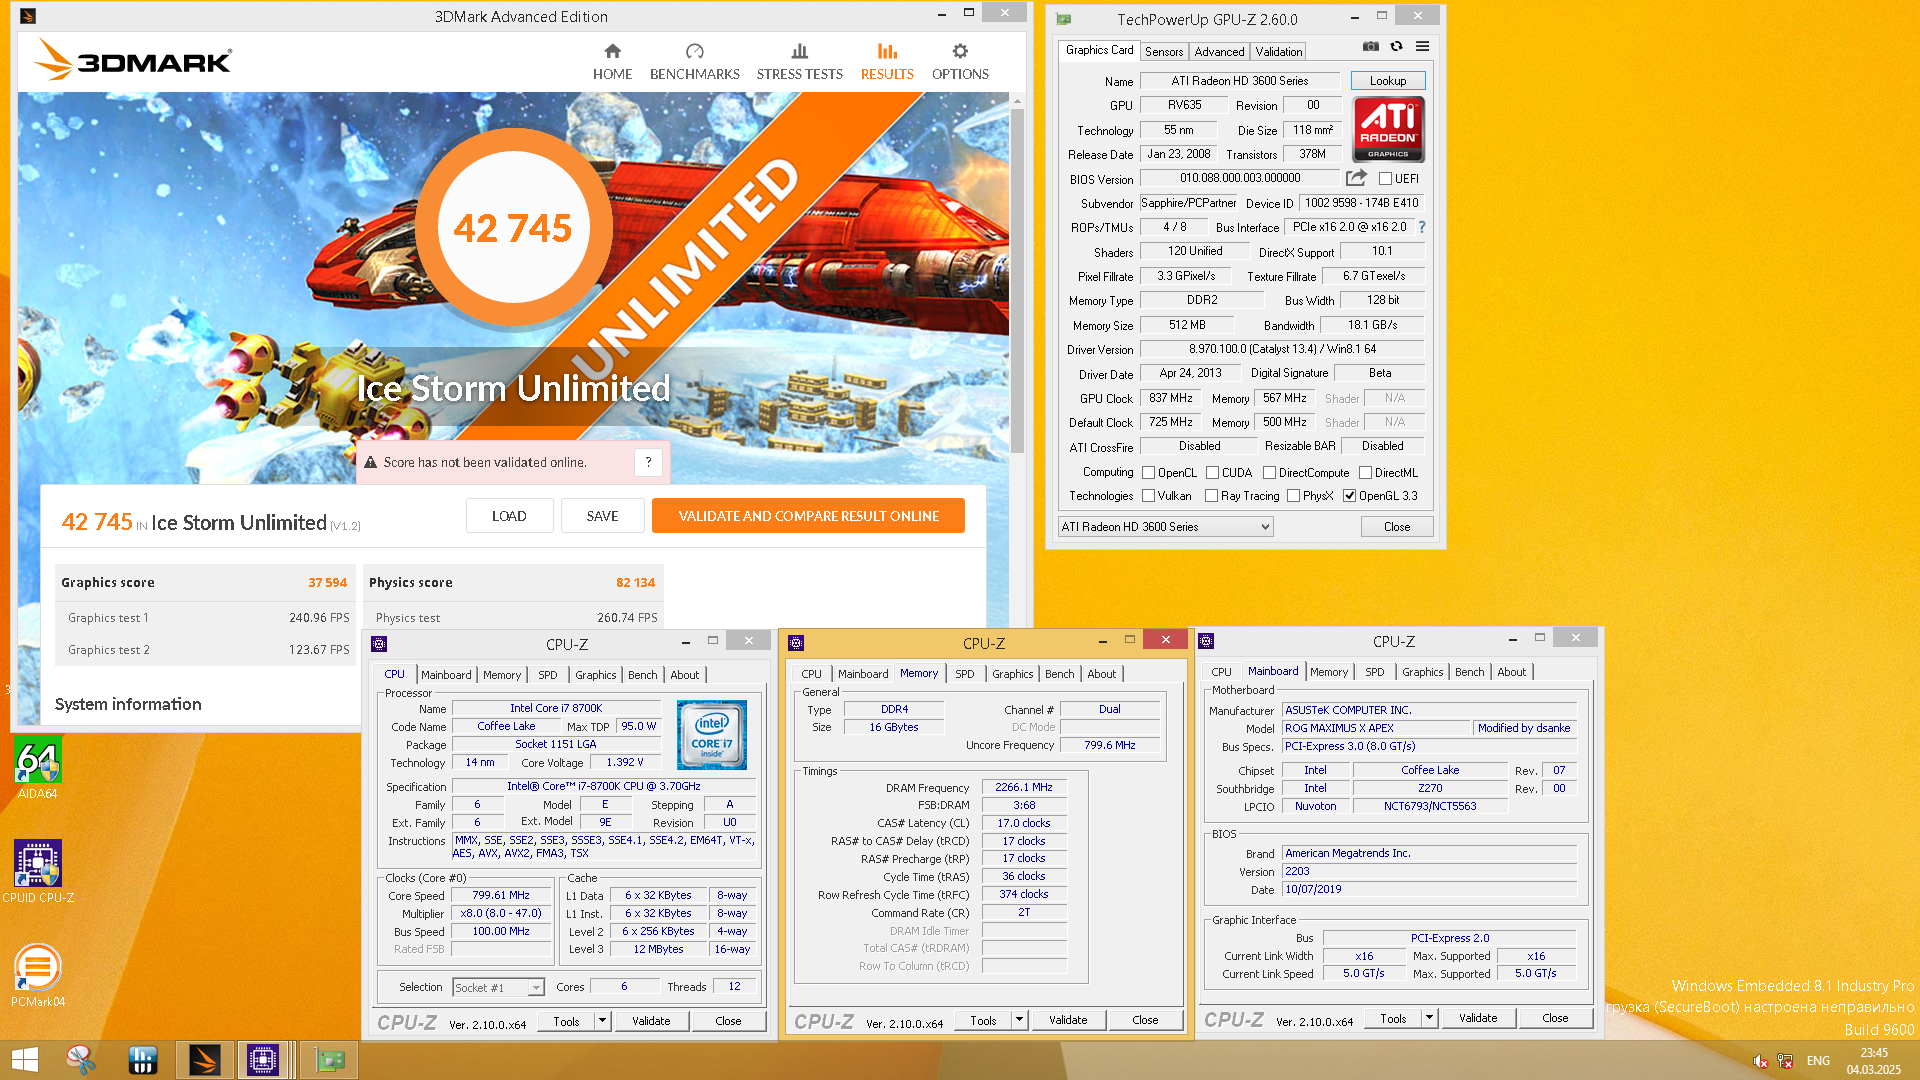
Task: Open CPUID CPU-Z desktop shortcut
Action: 38,871
